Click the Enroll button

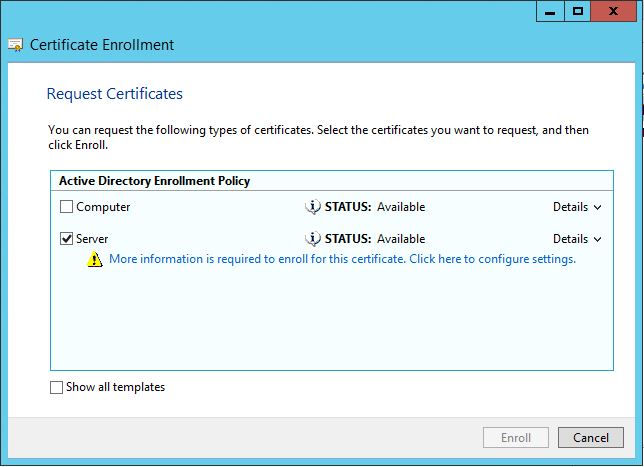[x=516, y=437]
